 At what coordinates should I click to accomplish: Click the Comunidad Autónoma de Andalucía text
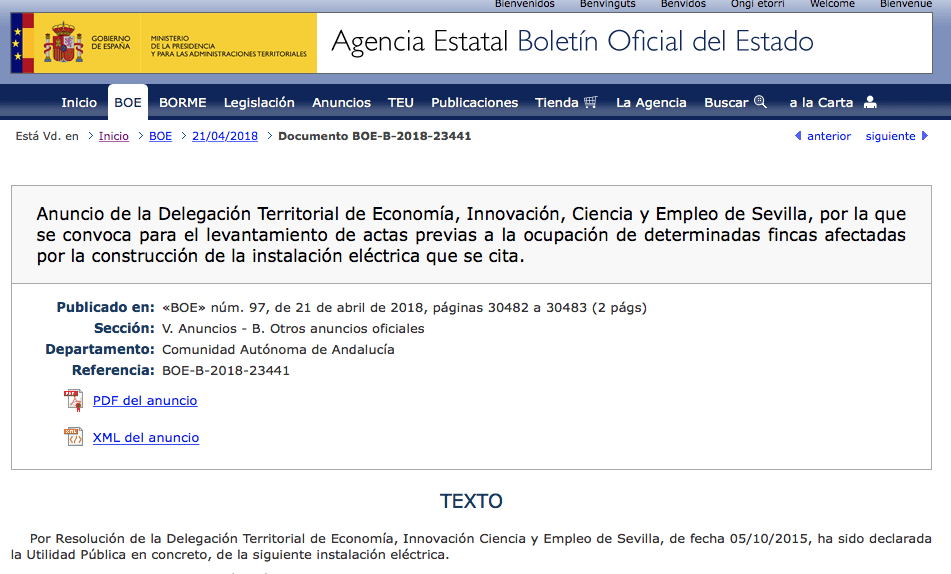[x=278, y=349]
